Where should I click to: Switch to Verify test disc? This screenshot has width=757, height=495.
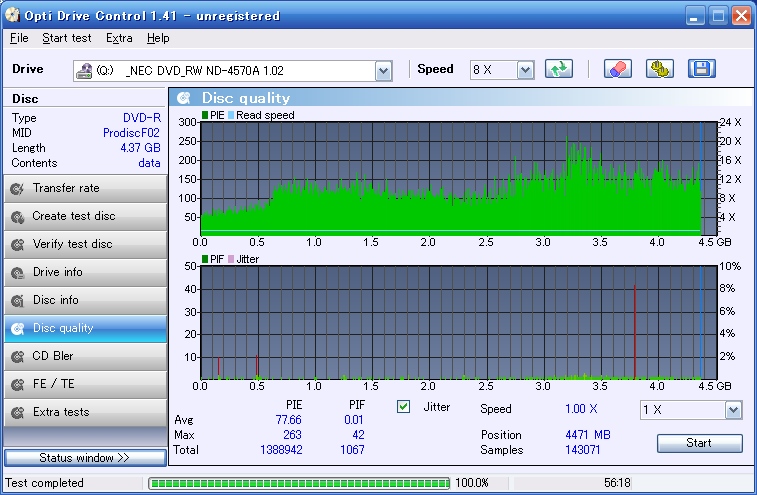pyautogui.click(x=85, y=244)
